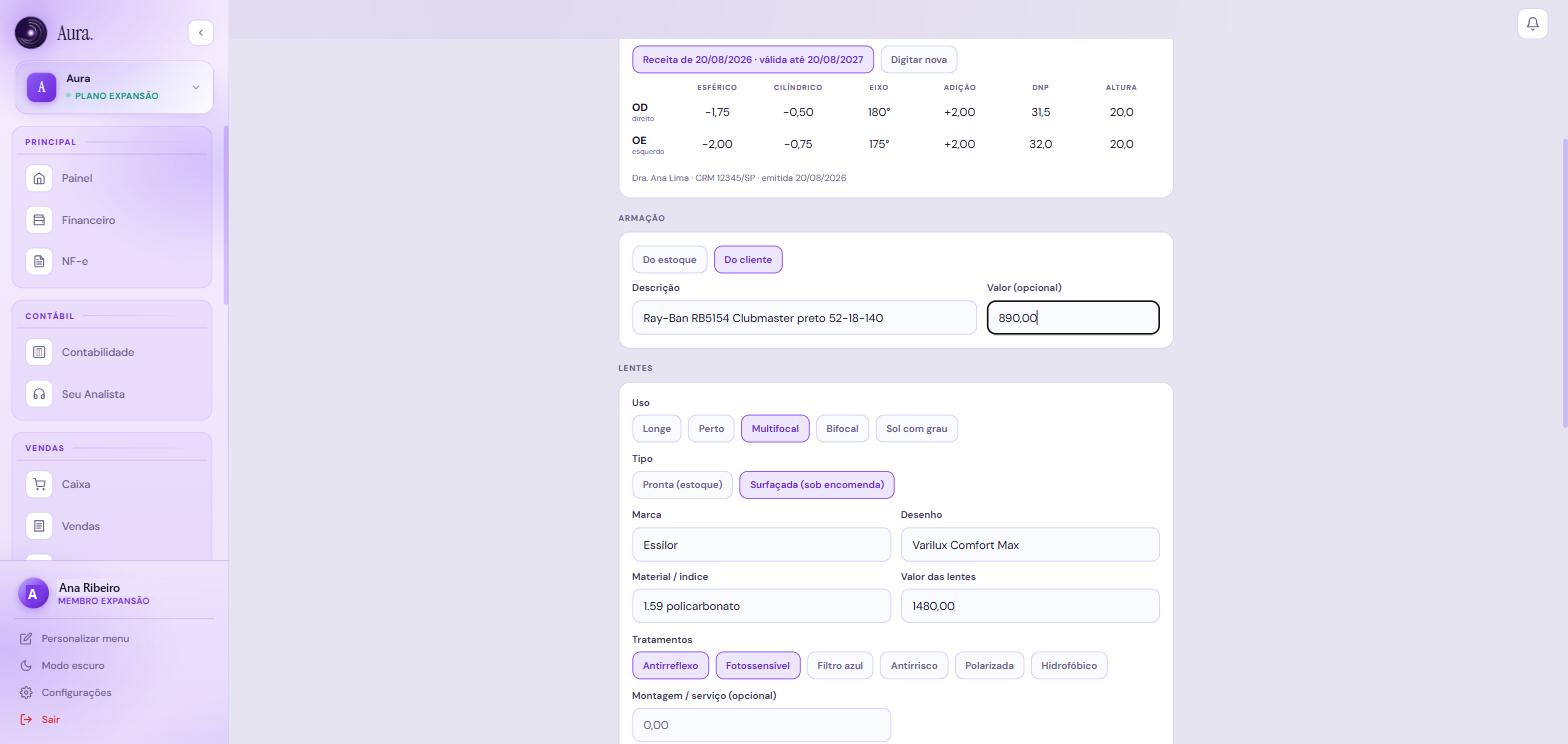This screenshot has height=744, width=1568.
Task: Click the Material / índice field
Action: pyautogui.click(x=761, y=606)
